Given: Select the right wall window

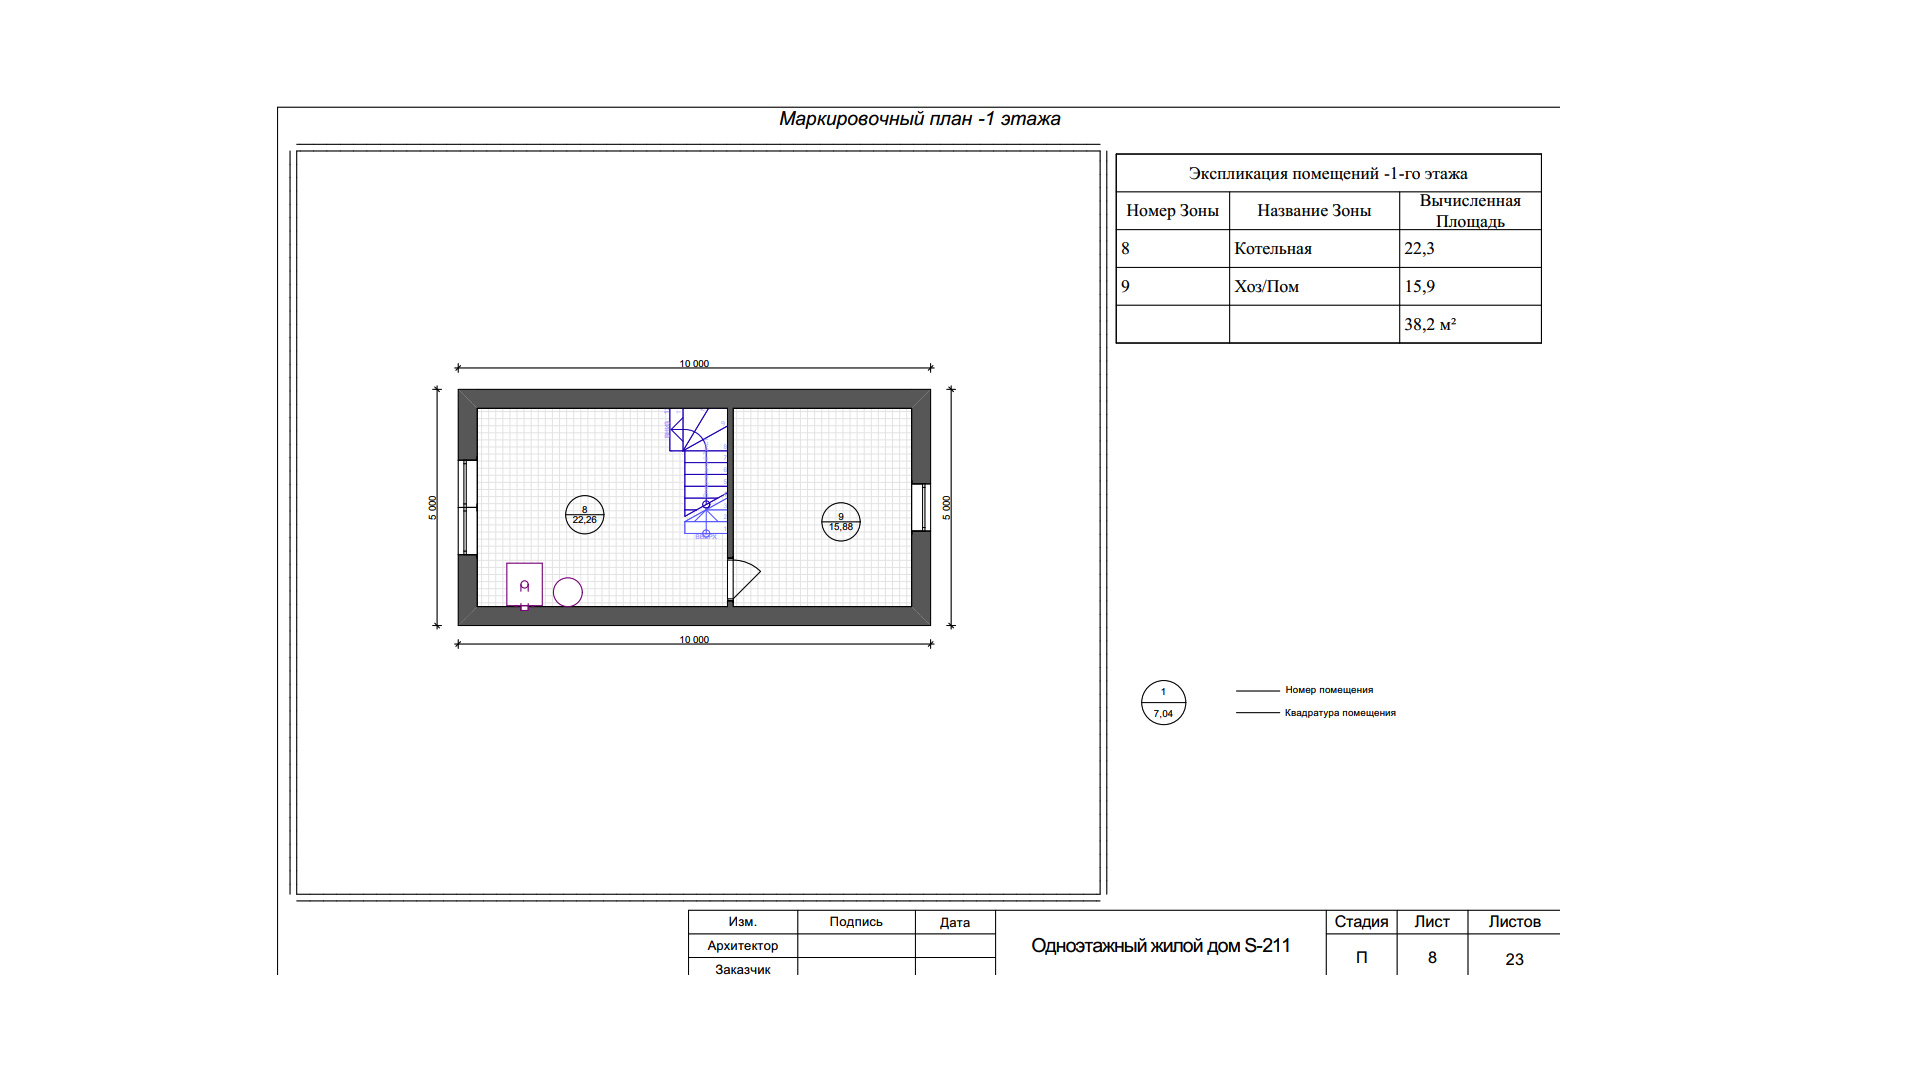Looking at the screenshot, I should (x=921, y=507).
